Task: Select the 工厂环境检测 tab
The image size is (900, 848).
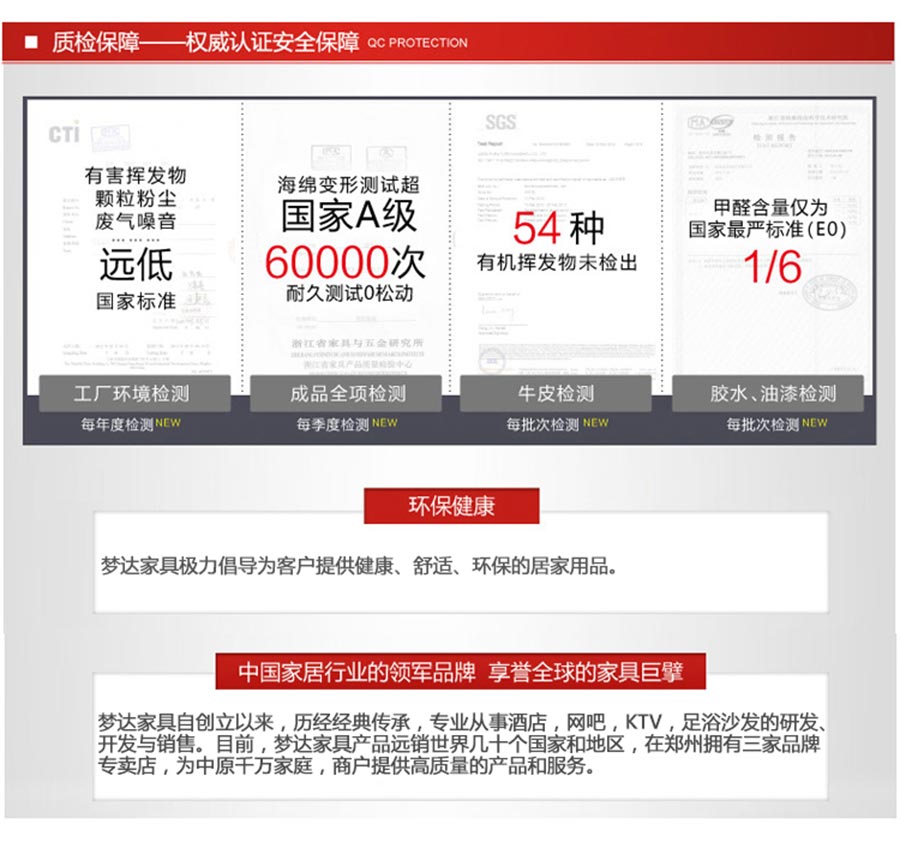Action: (134, 393)
